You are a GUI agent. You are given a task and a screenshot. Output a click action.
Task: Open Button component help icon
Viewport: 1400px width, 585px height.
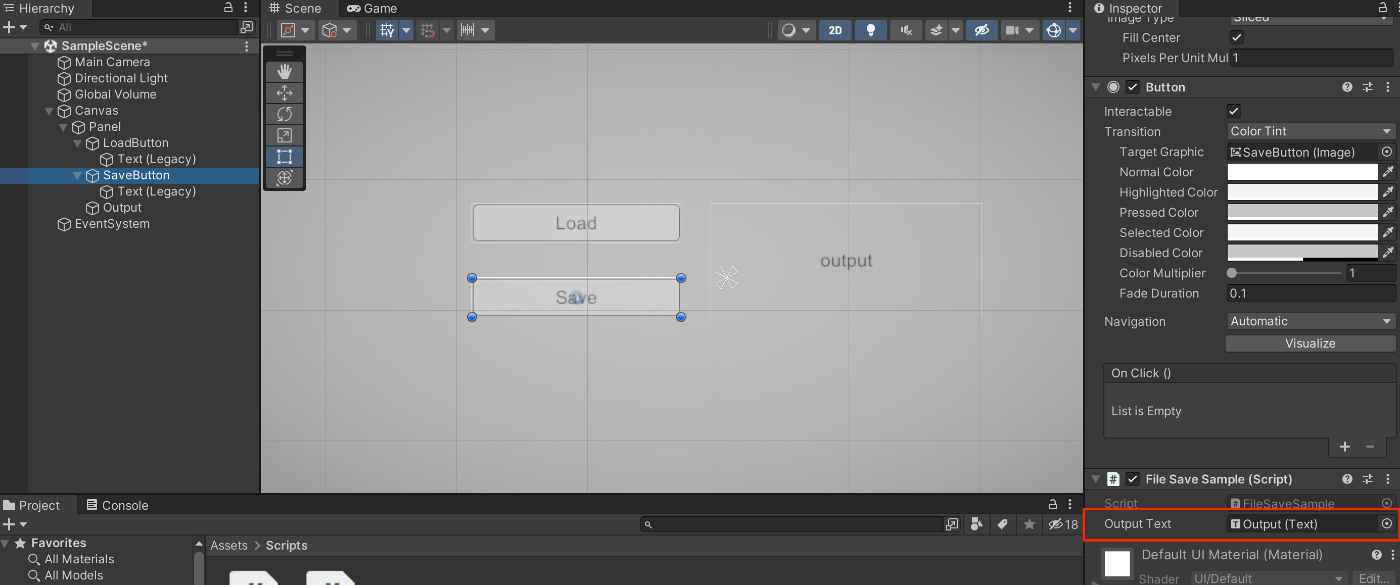1348,87
